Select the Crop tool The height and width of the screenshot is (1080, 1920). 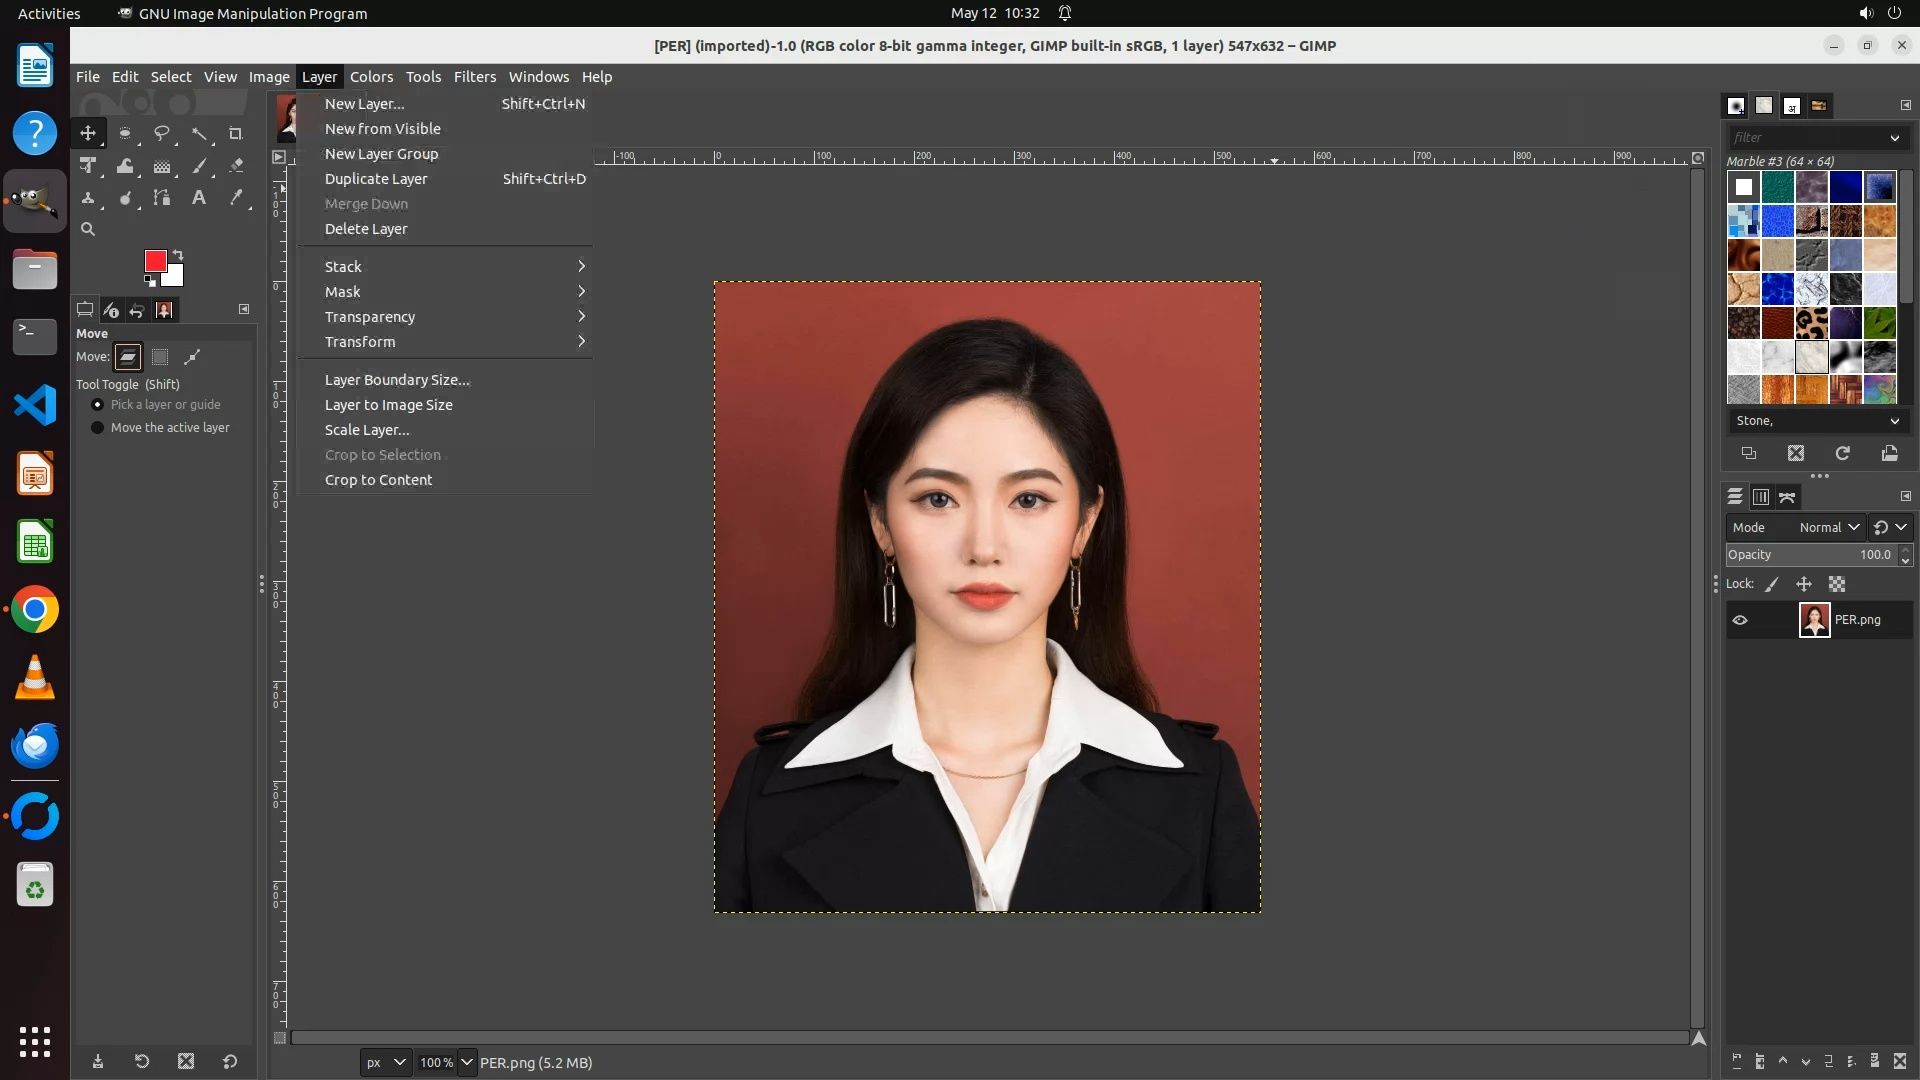pos(236,133)
